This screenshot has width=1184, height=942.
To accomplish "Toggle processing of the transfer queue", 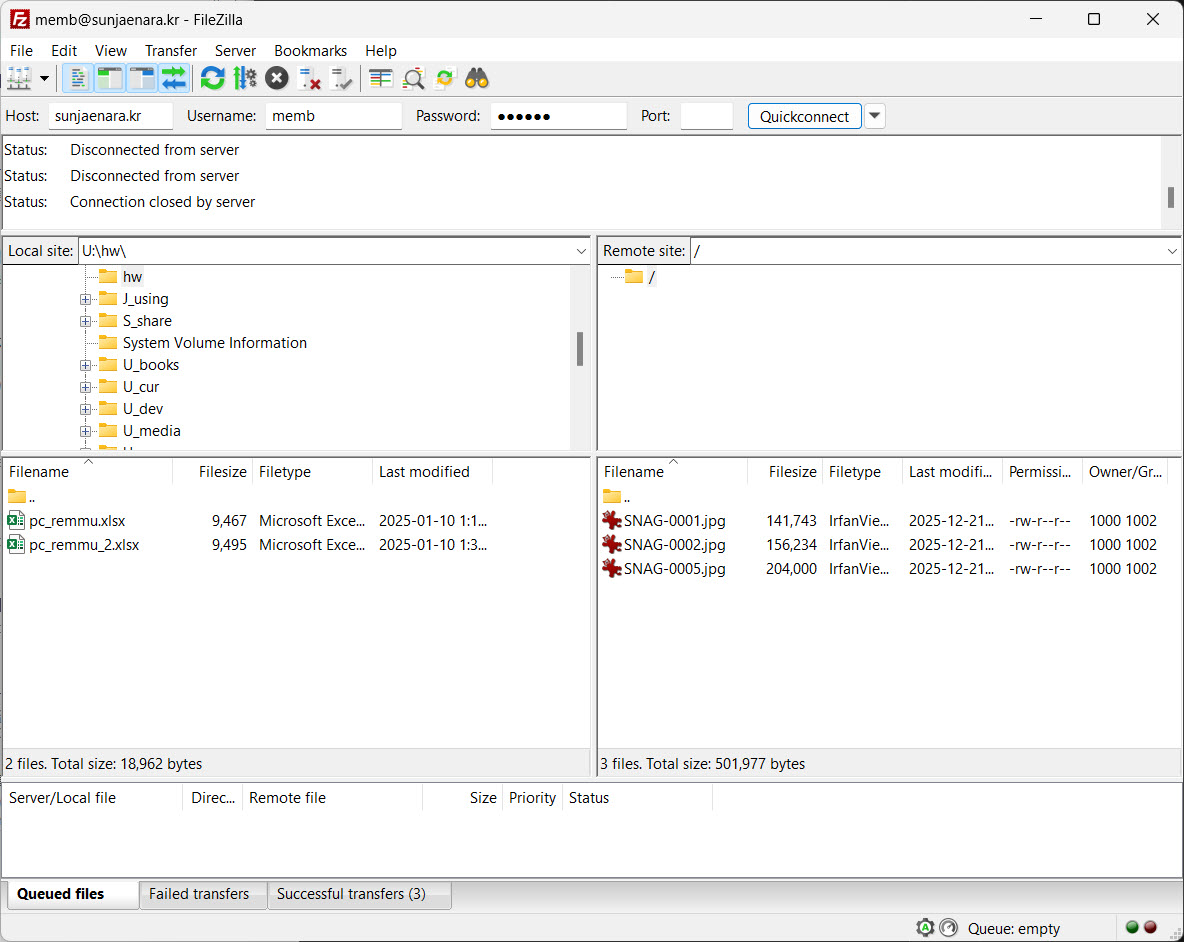I will (245, 78).
